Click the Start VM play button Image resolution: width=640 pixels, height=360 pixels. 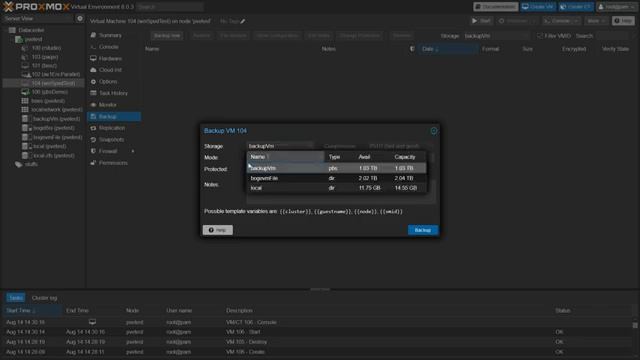tap(481, 21)
